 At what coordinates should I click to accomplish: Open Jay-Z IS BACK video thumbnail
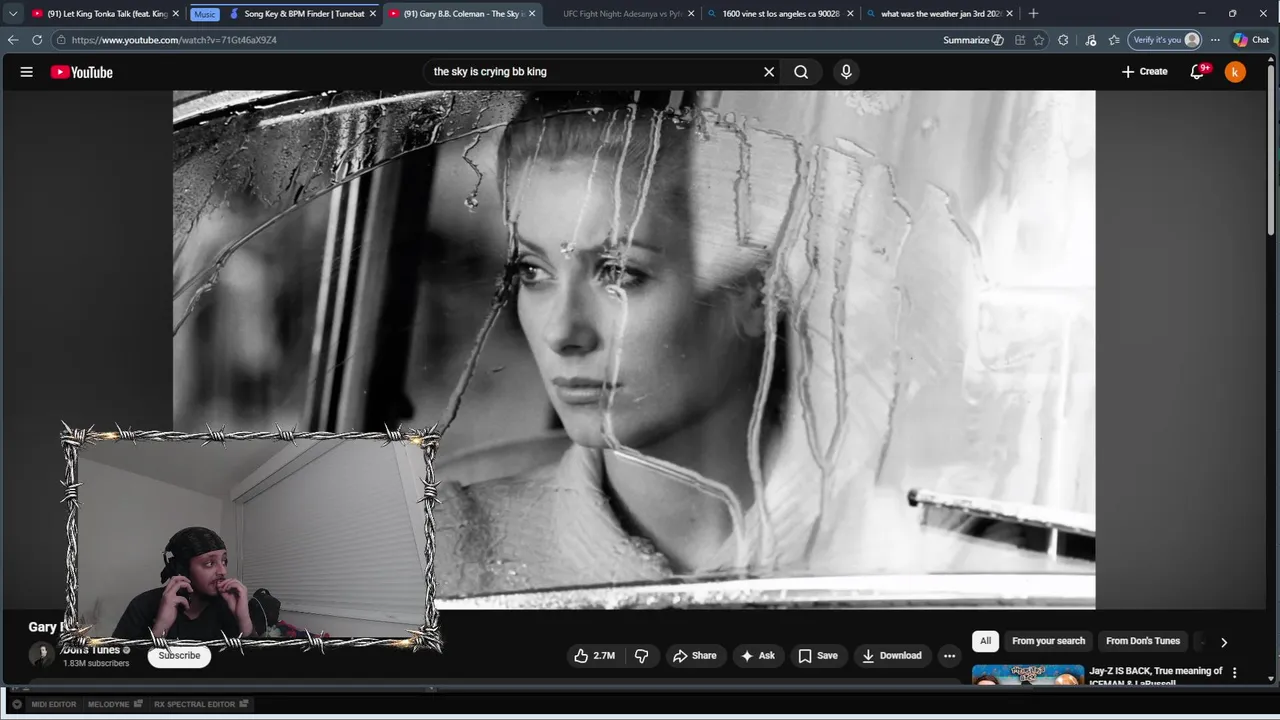pos(1028,677)
